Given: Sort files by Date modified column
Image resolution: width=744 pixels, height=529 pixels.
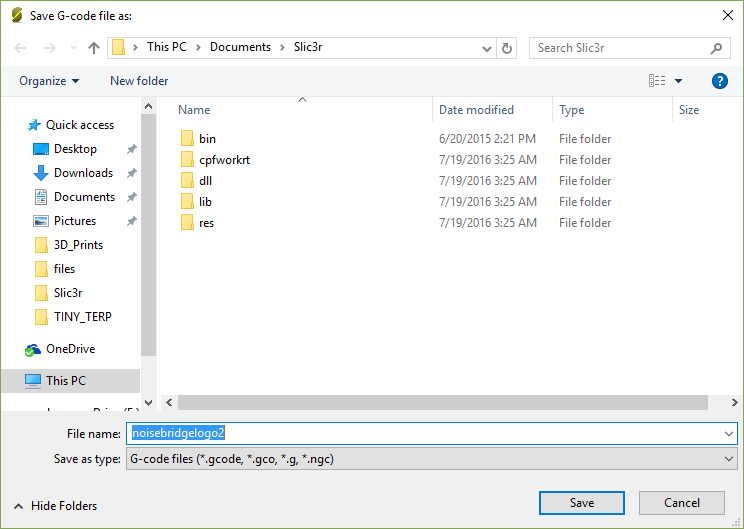Looking at the screenshot, I should [476, 110].
